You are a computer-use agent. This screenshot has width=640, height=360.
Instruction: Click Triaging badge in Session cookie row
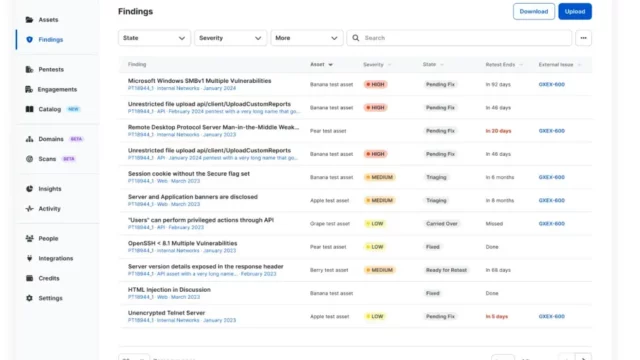point(436,177)
